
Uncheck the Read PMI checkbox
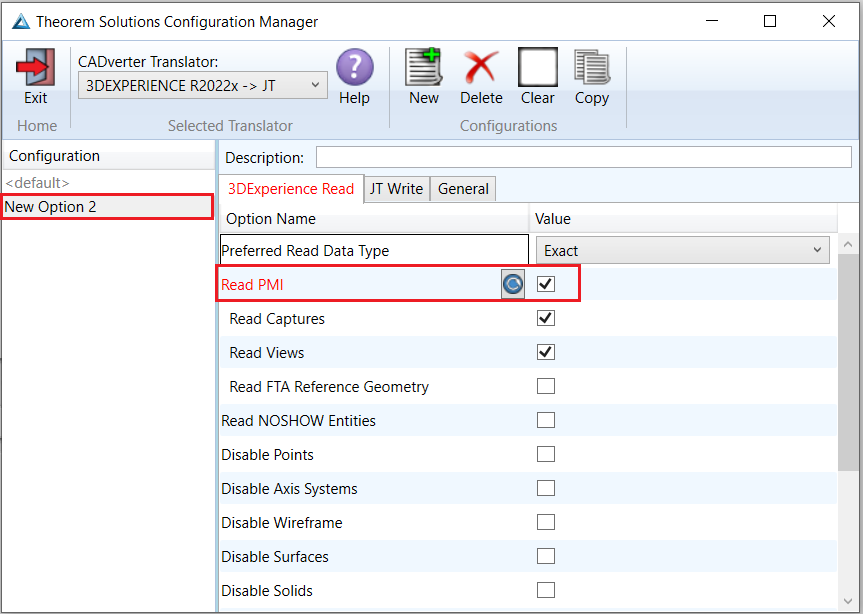pos(546,284)
